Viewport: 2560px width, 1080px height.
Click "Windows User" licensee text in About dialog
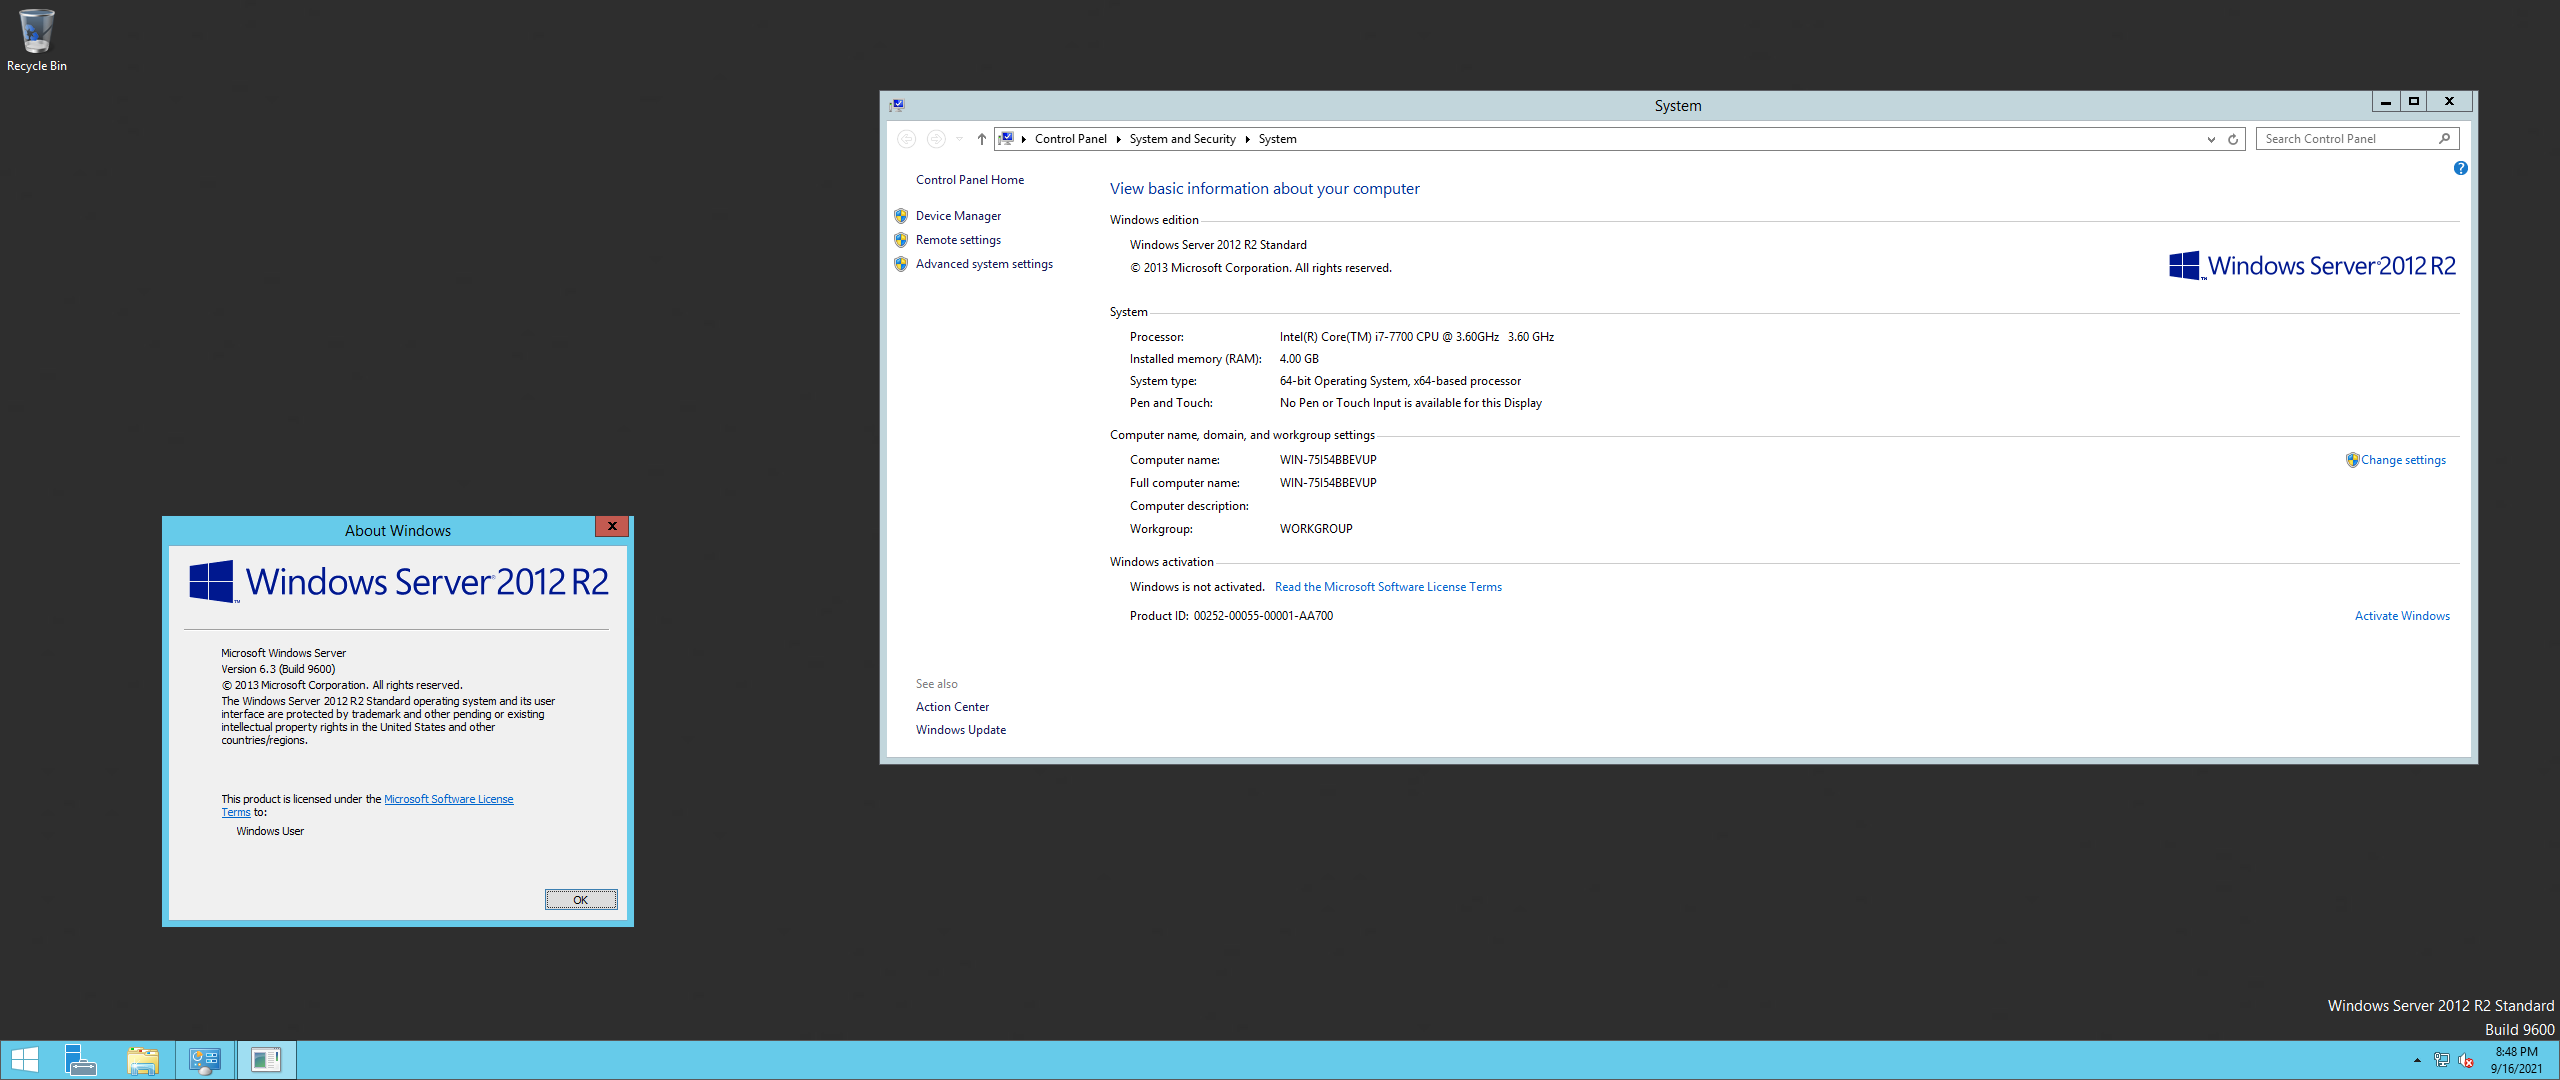[x=270, y=831]
